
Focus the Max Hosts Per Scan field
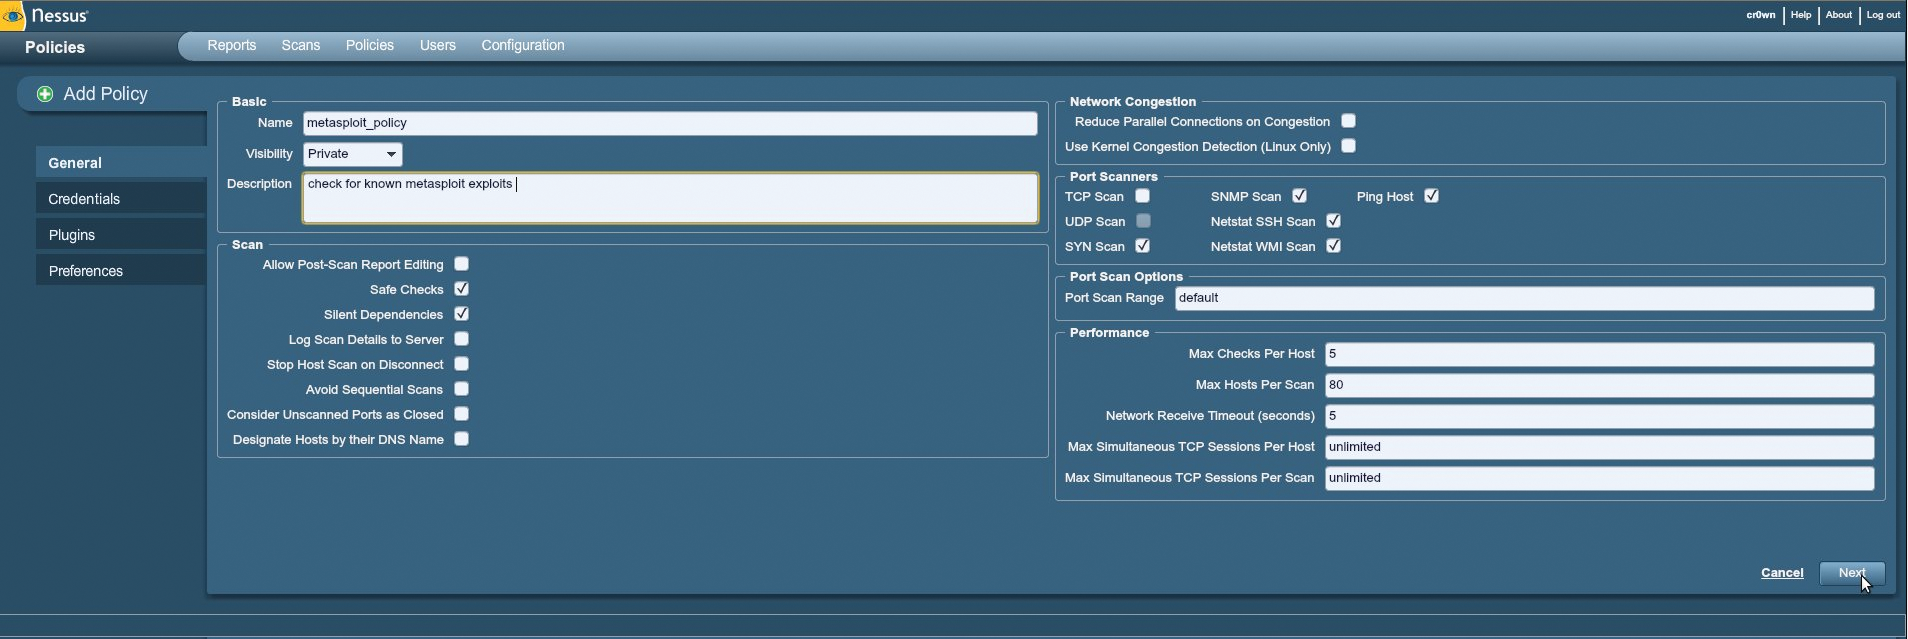[x=1598, y=385]
